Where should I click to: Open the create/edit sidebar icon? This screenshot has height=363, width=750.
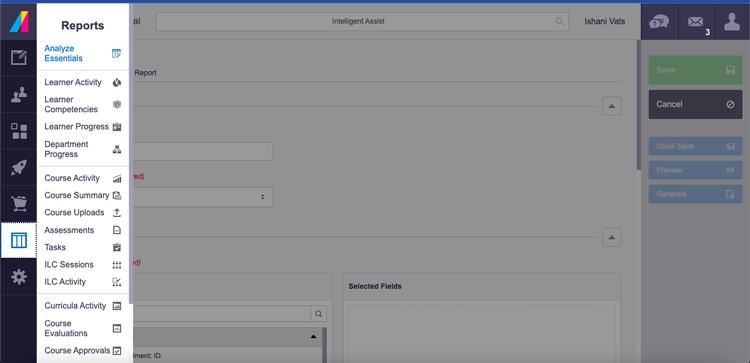[x=19, y=57]
